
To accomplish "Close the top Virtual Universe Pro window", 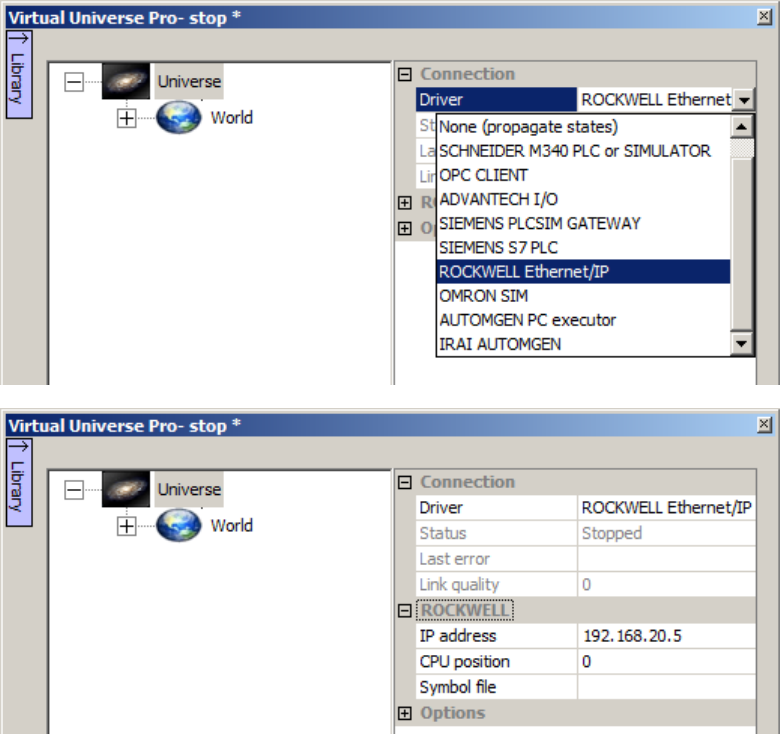I will (x=765, y=17).
